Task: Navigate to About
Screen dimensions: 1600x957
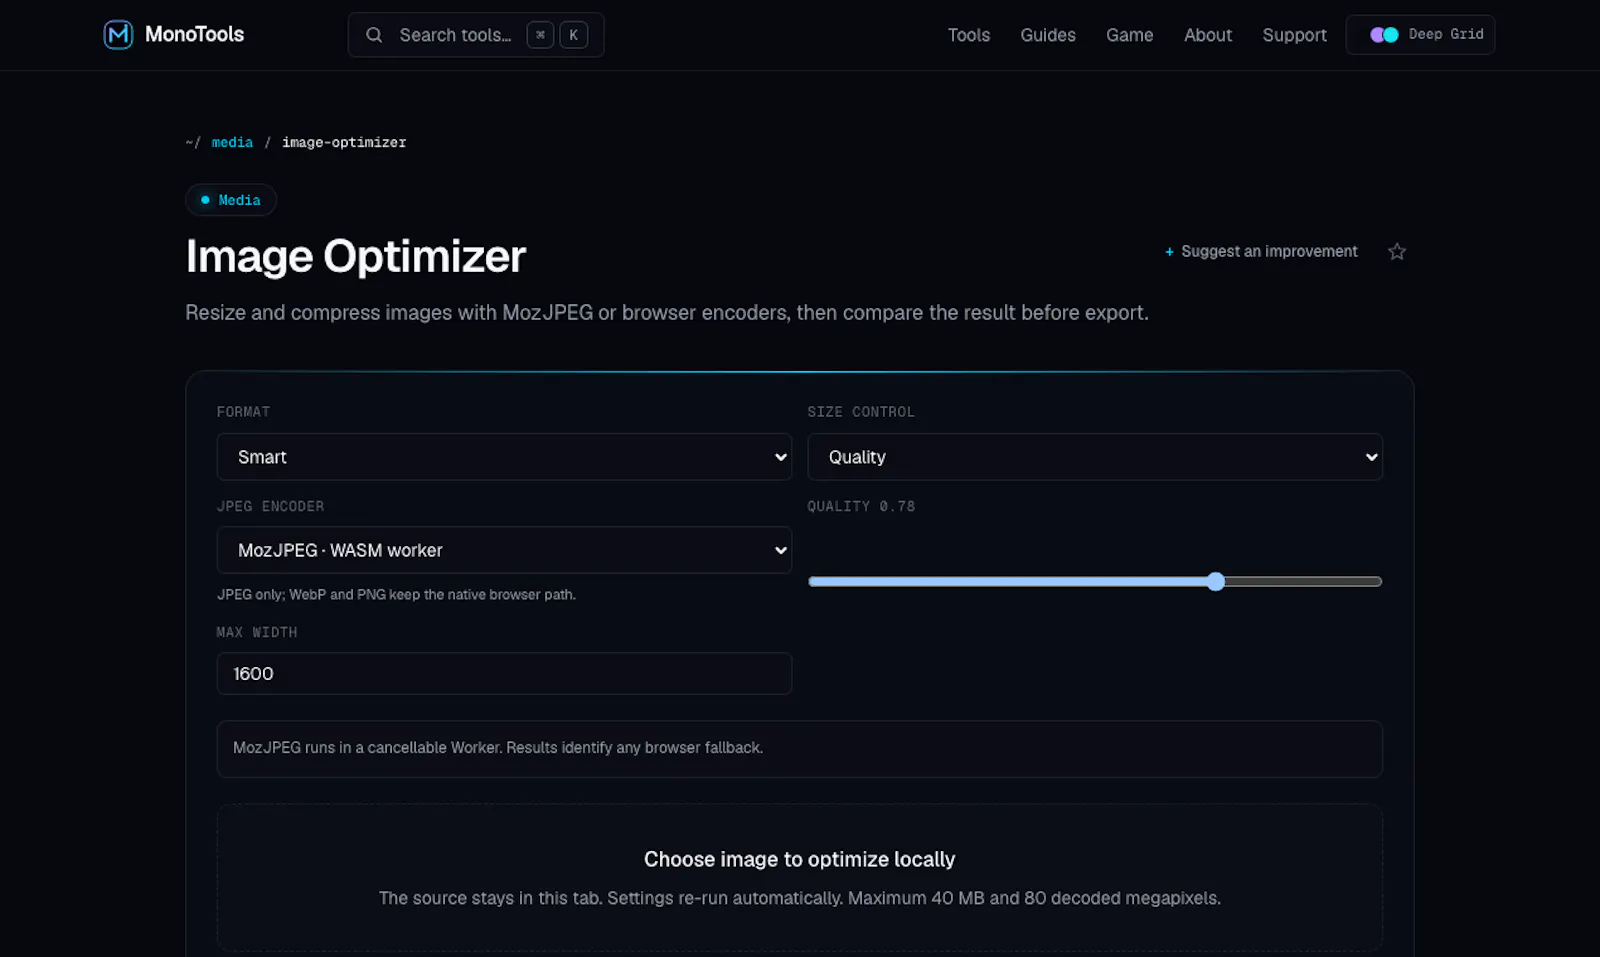Action: pos(1208,35)
